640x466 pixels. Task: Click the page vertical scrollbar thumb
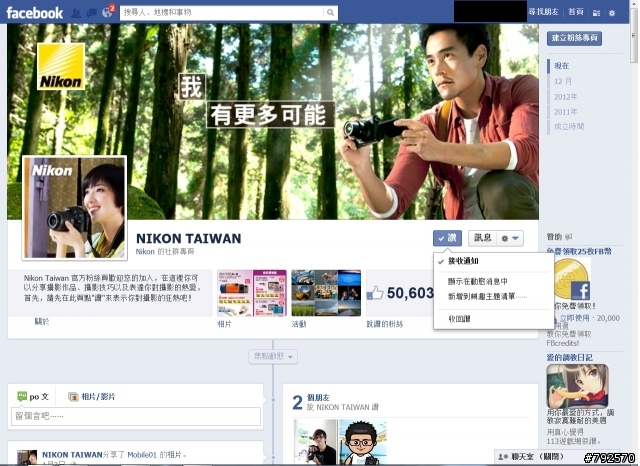click(x=633, y=37)
